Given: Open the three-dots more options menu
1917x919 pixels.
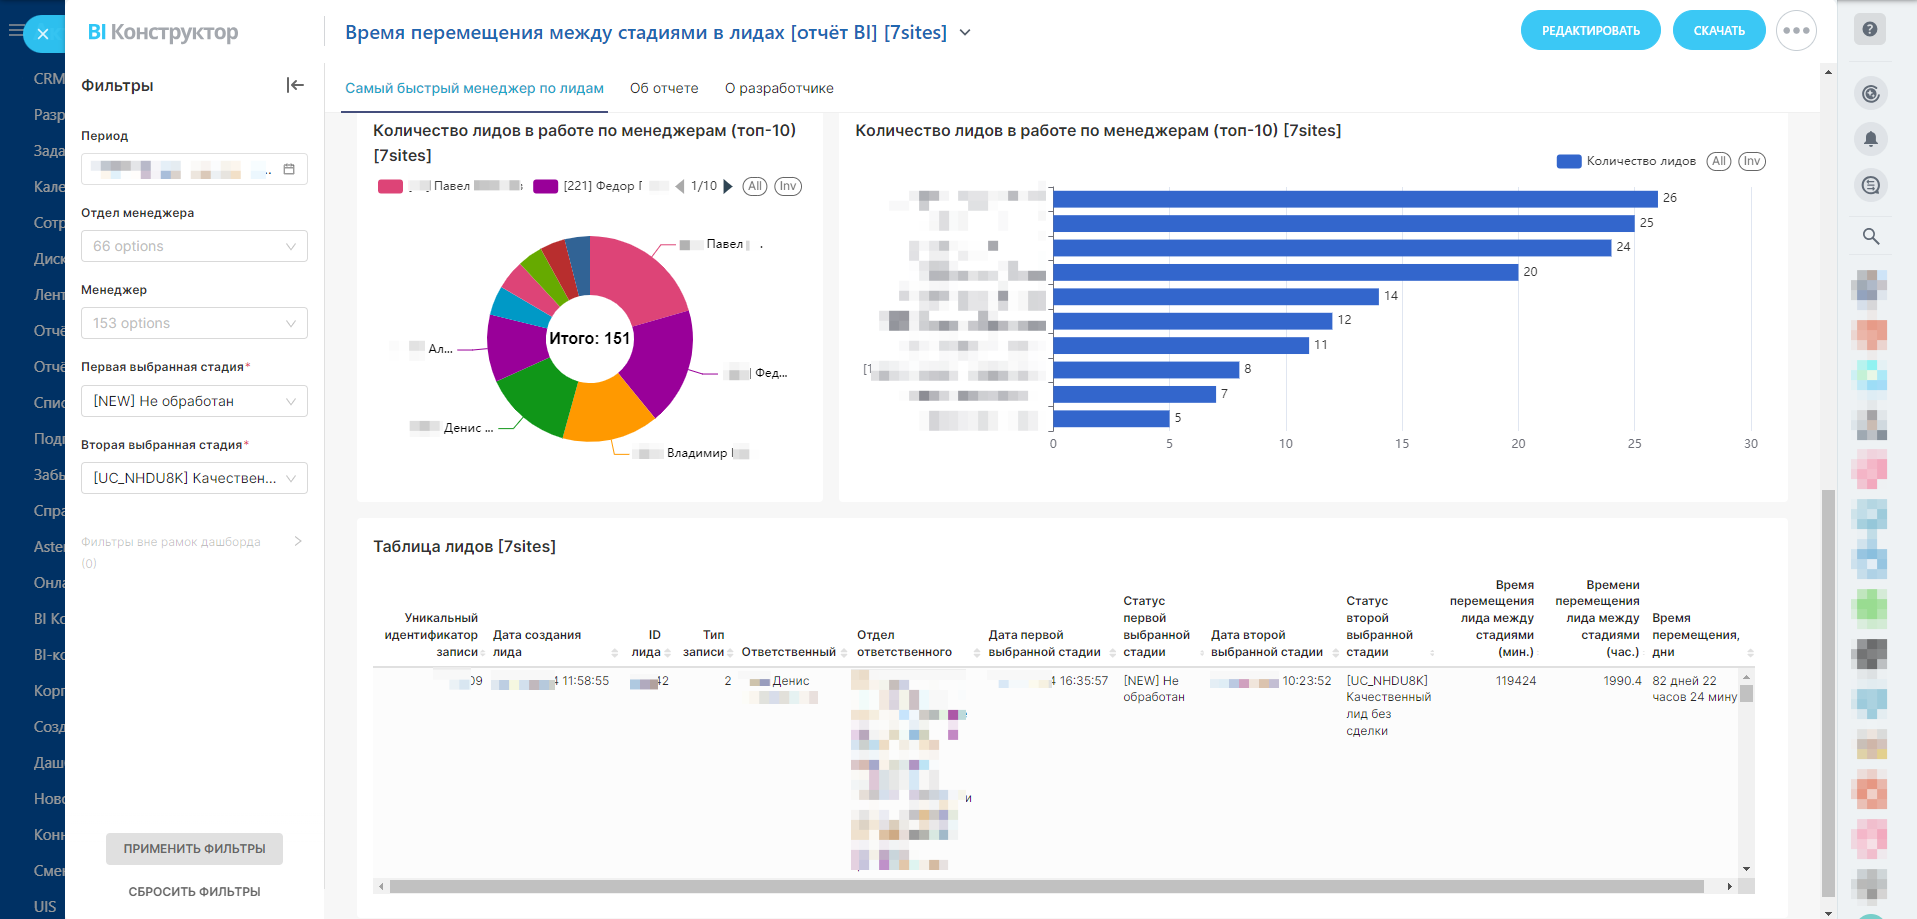Looking at the screenshot, I should (1796, 30).
